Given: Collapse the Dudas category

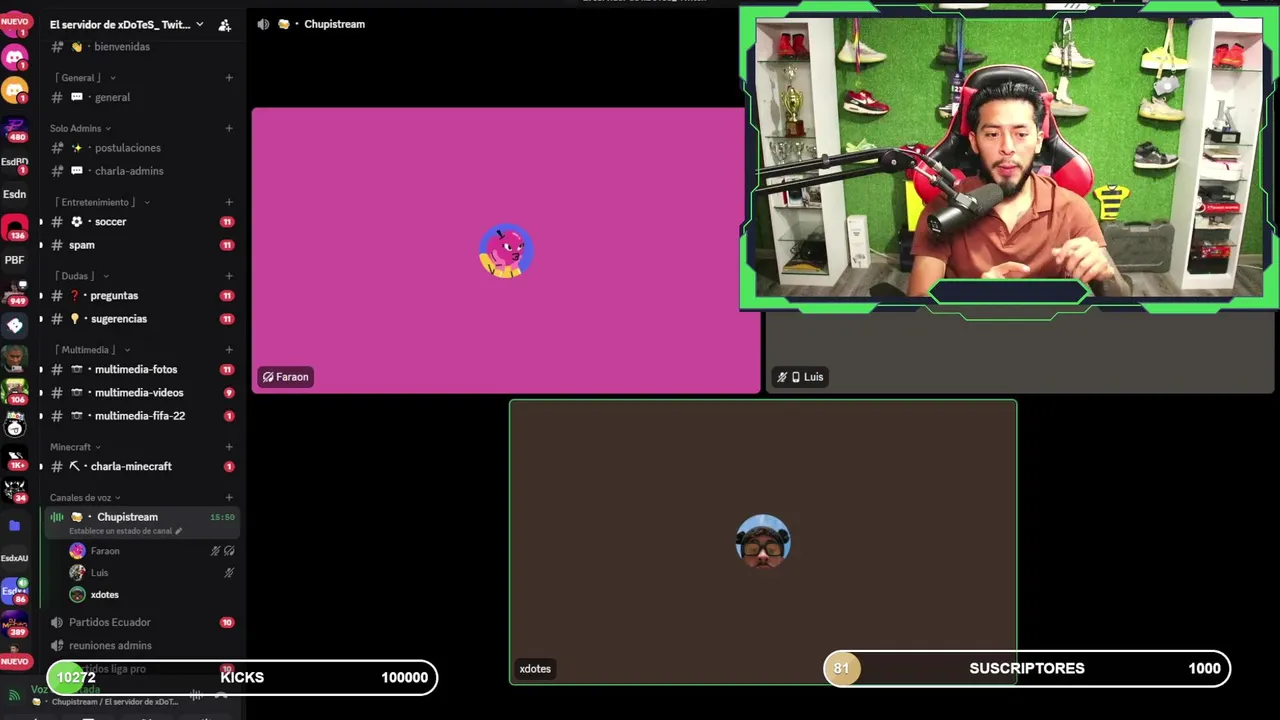Looking at the screenshot, I should [82, 276].
